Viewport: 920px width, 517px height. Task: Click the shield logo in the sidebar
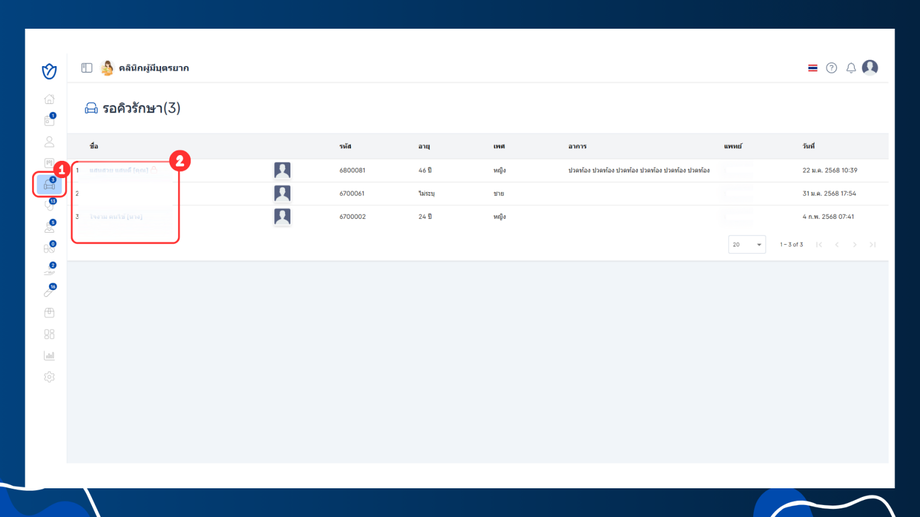tap(49, 71)
